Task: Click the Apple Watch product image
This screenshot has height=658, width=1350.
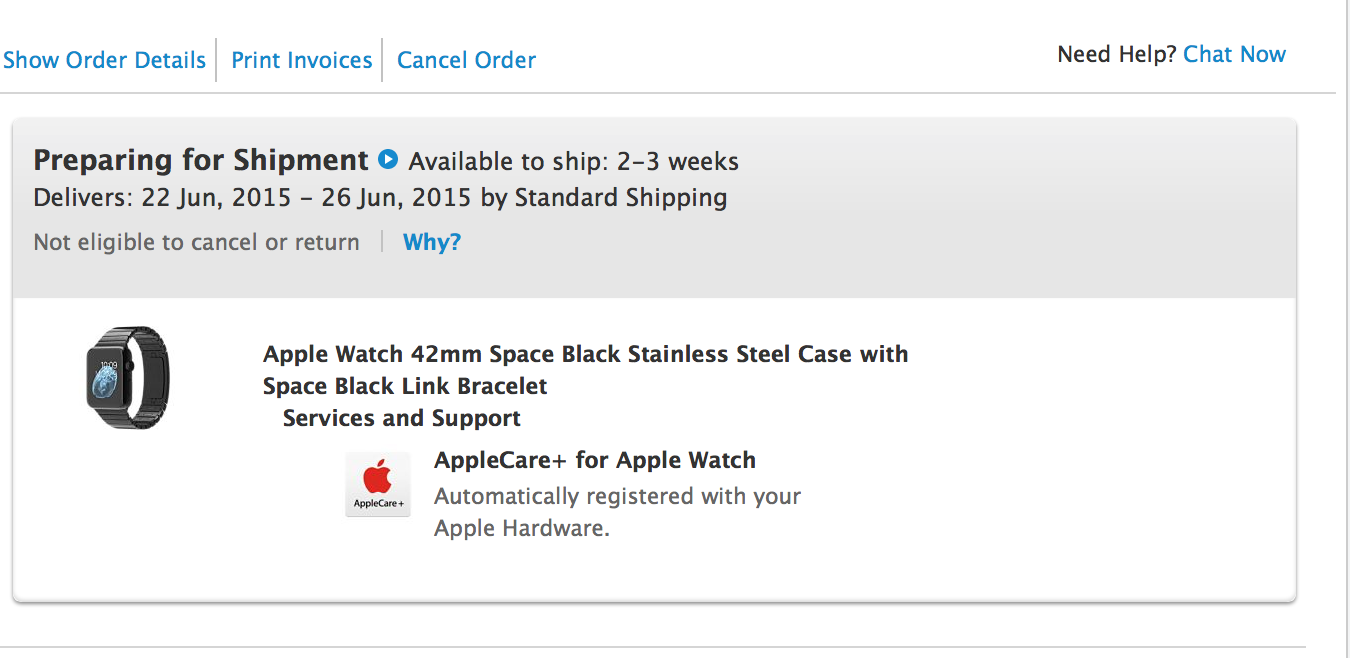Action: click(x=128, y=378)
